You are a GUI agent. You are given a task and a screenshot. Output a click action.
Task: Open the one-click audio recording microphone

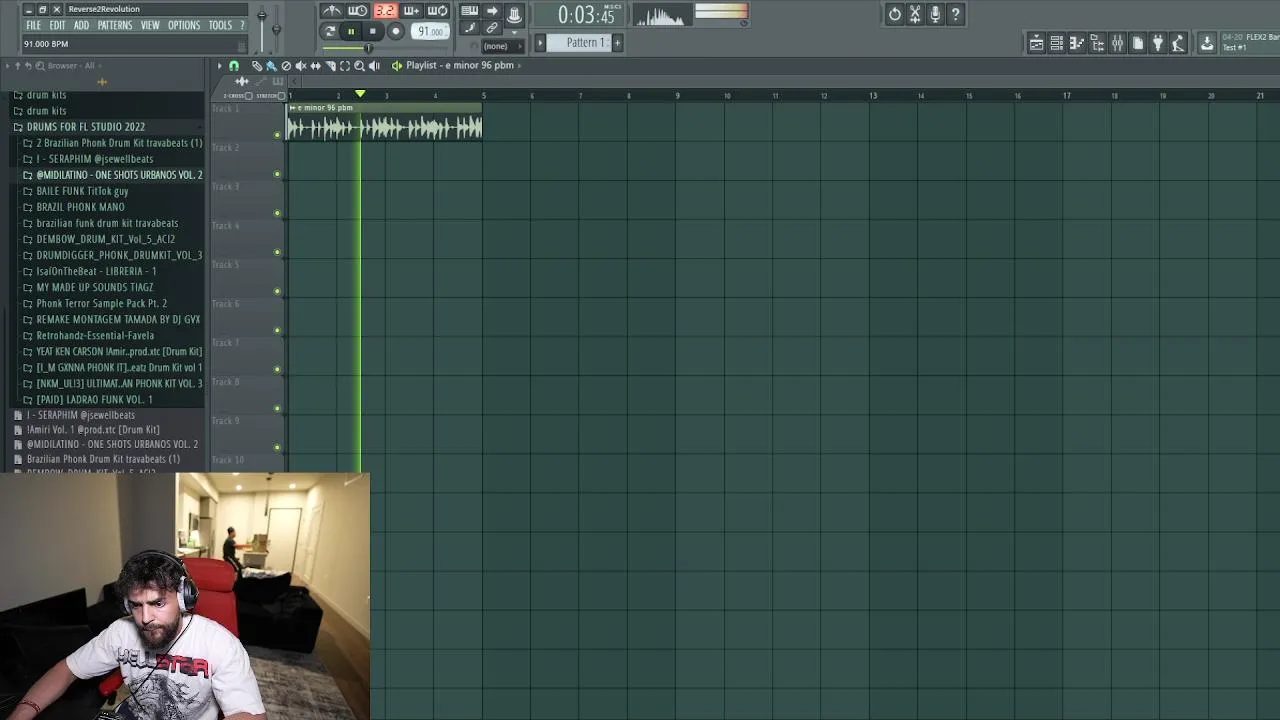935,14
